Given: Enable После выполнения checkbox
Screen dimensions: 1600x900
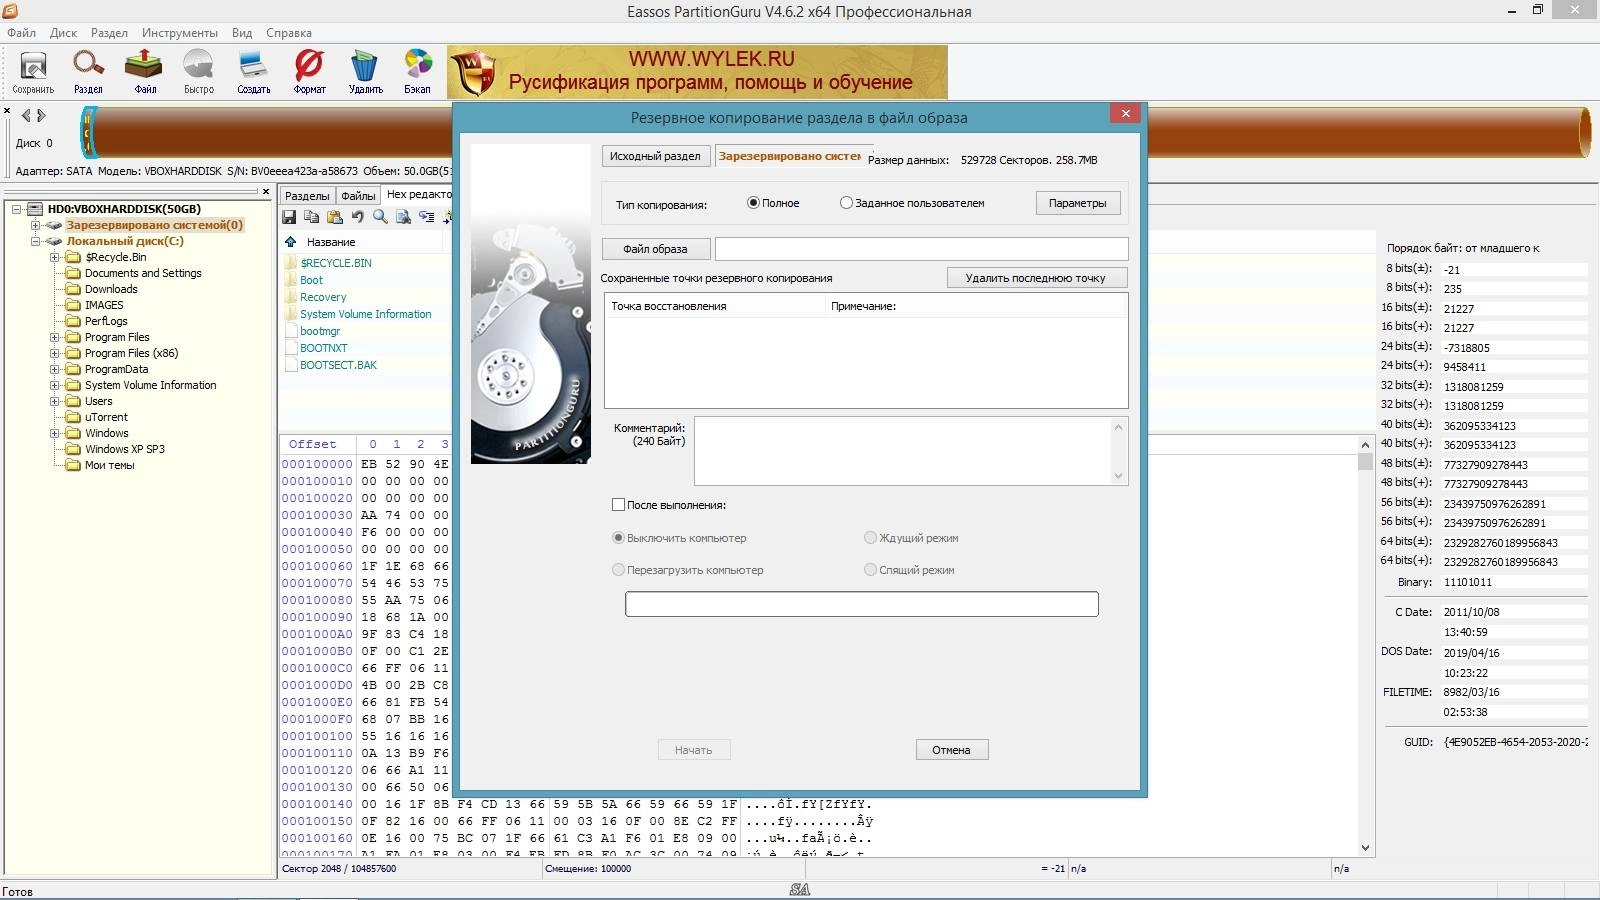Looking at the screenshot, I should click(618, 505).
